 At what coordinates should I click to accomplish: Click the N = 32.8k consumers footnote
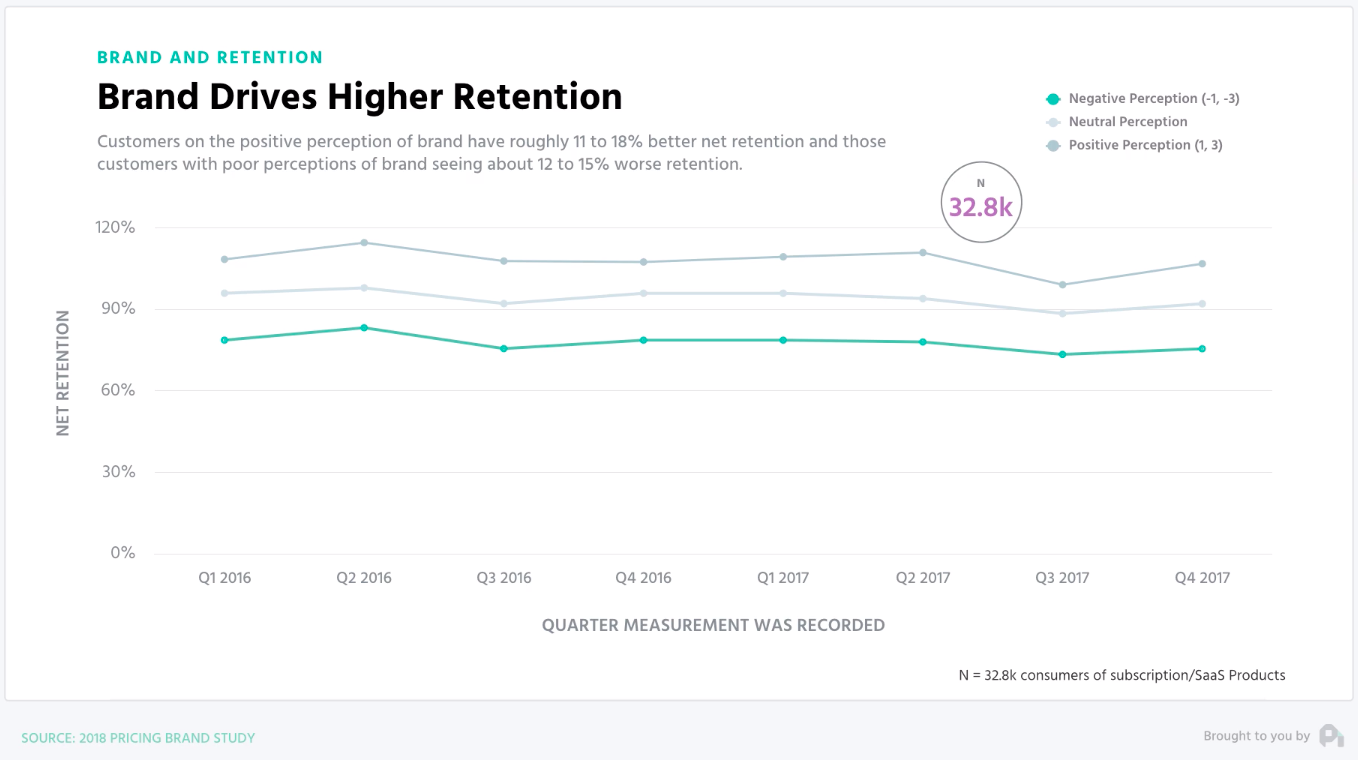click(1122, 675)
